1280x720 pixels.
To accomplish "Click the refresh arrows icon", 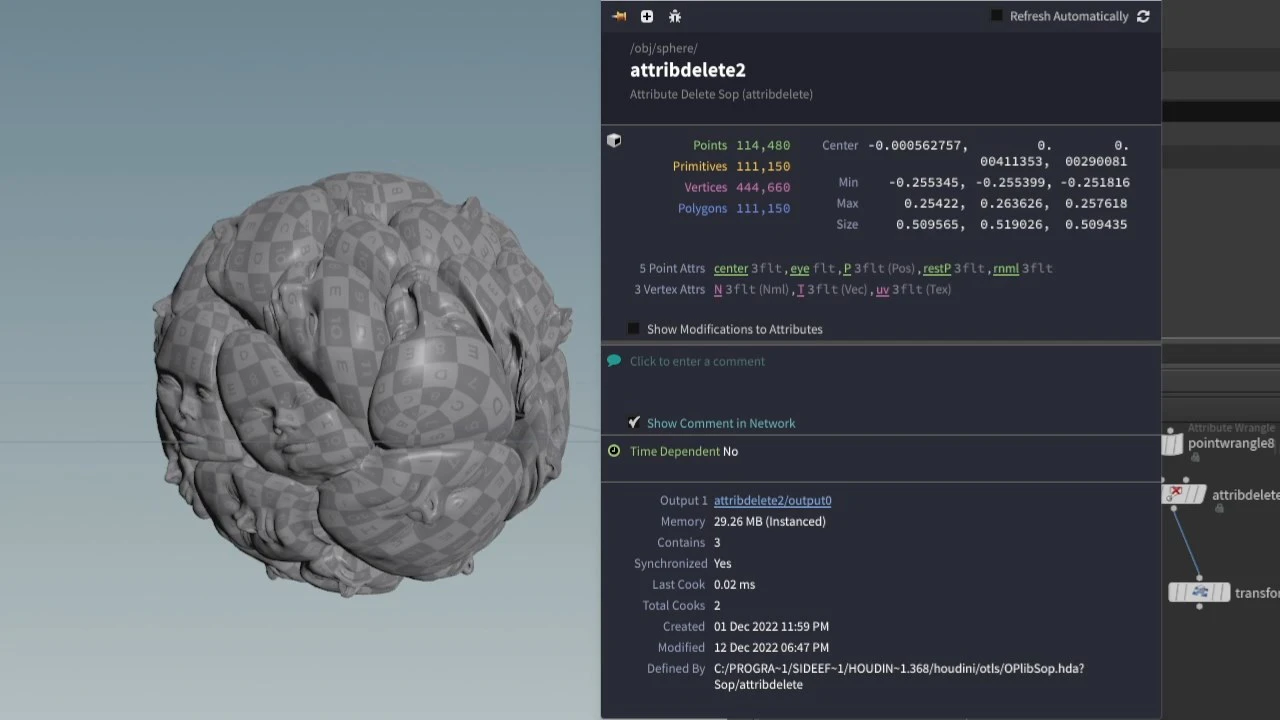I will point(1143,16).
